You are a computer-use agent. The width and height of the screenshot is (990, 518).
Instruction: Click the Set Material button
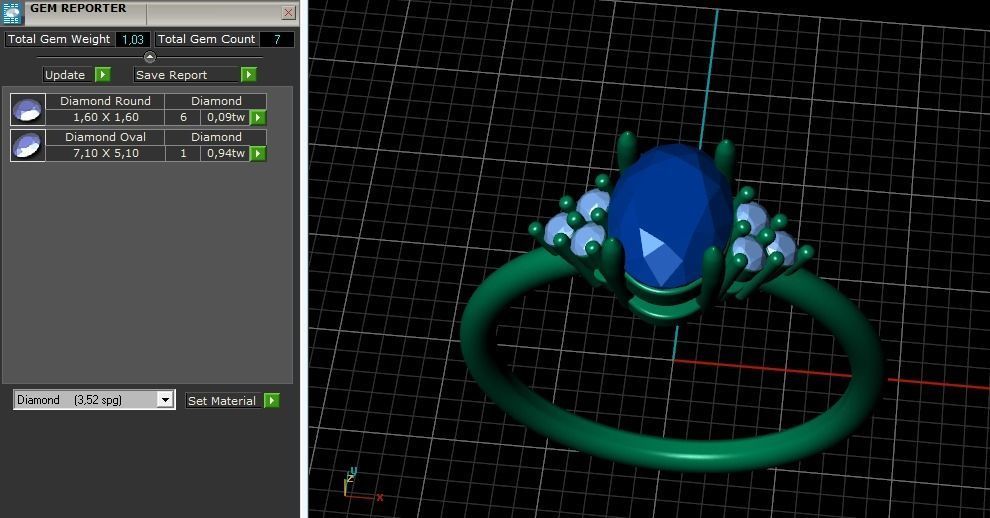point(222,401)
